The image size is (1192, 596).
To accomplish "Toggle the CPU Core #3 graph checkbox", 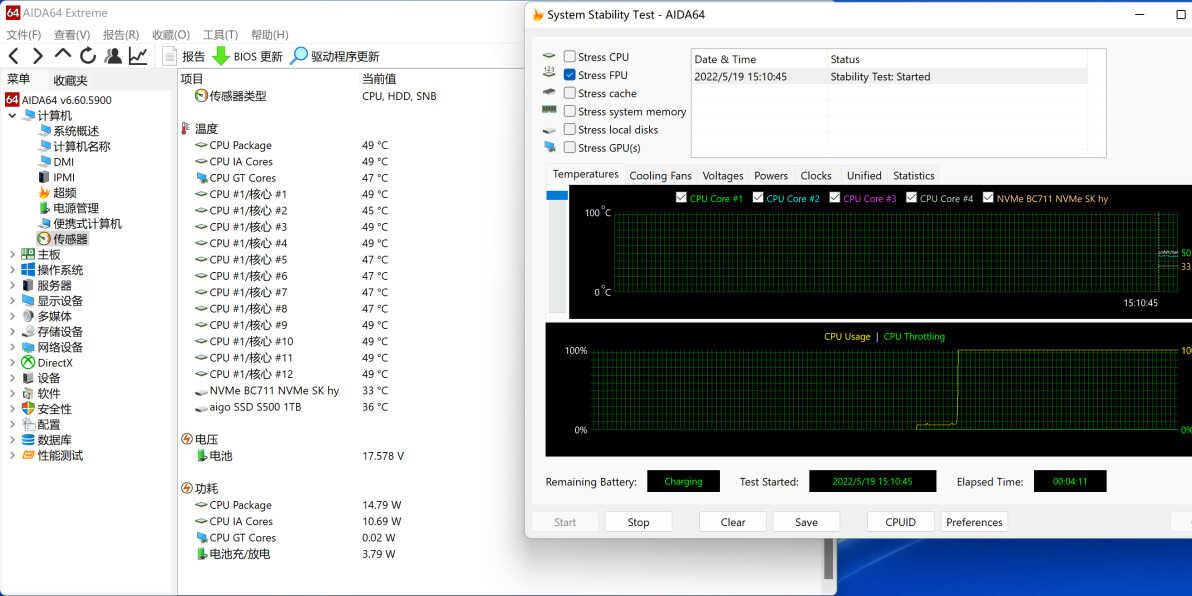I will (x=835, y=198).
